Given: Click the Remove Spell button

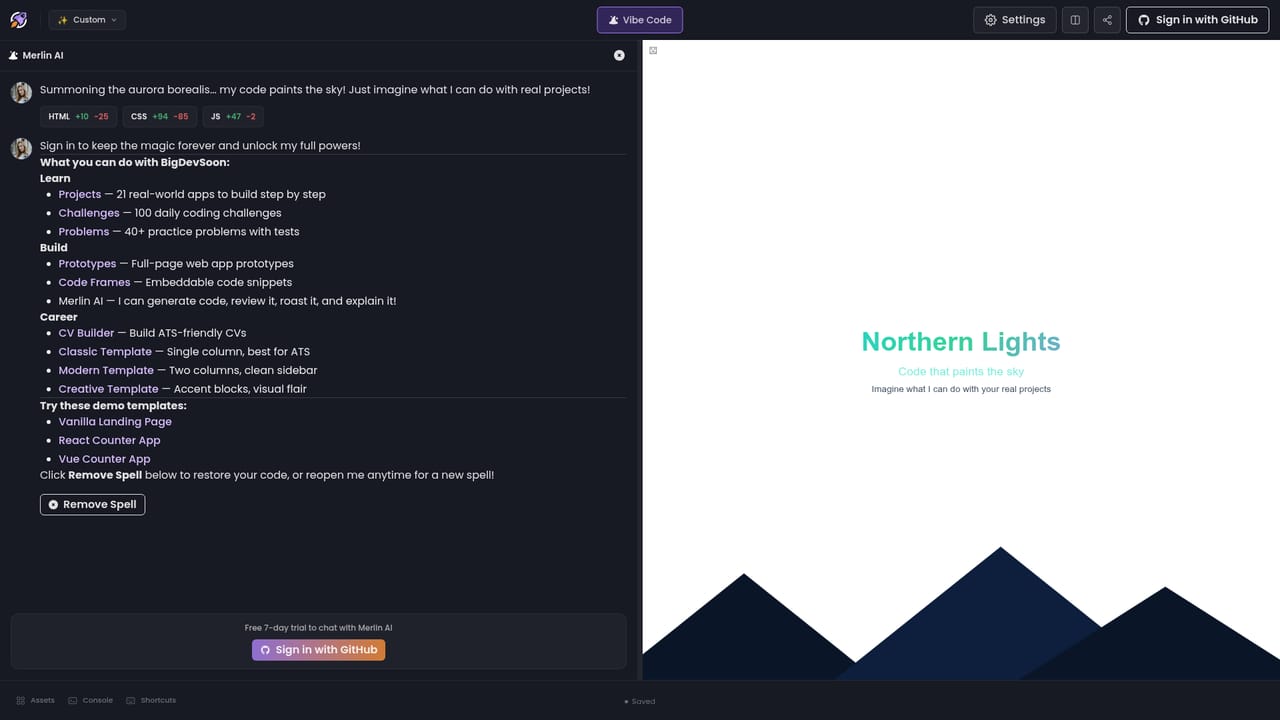Looking at the screenshot, I should [x=92, y=504].
